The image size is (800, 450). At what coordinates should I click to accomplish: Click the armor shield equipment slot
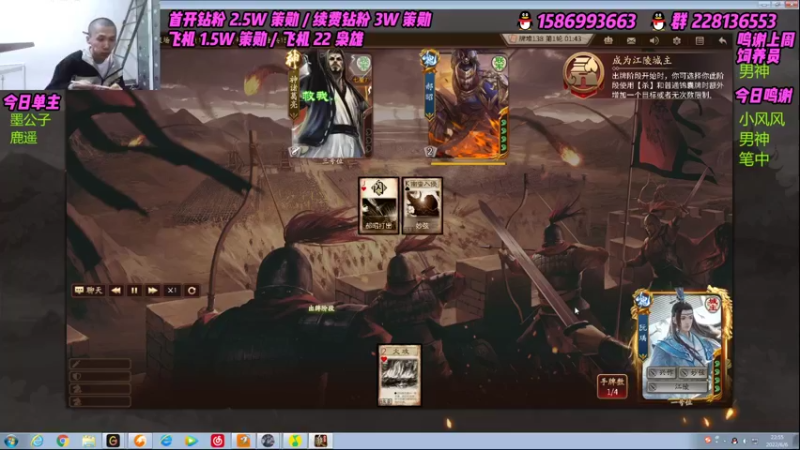point(100,377)
